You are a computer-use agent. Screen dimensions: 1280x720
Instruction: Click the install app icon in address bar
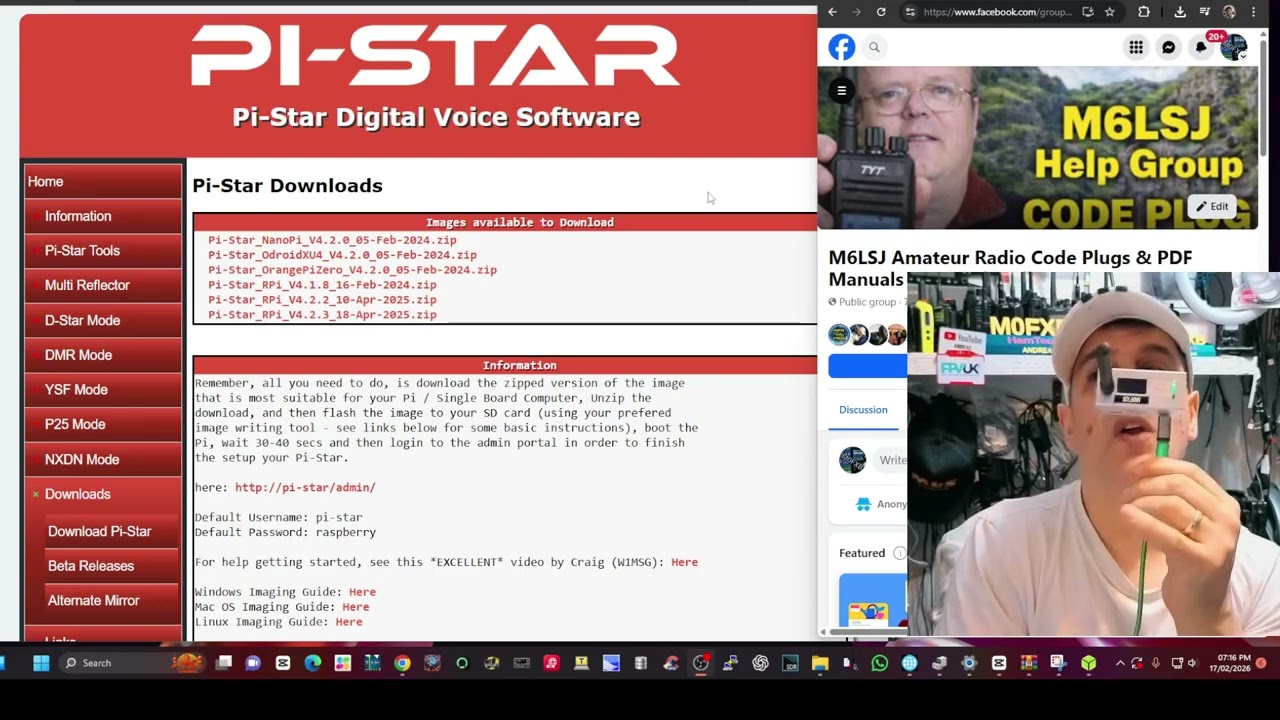[1088, 12]
